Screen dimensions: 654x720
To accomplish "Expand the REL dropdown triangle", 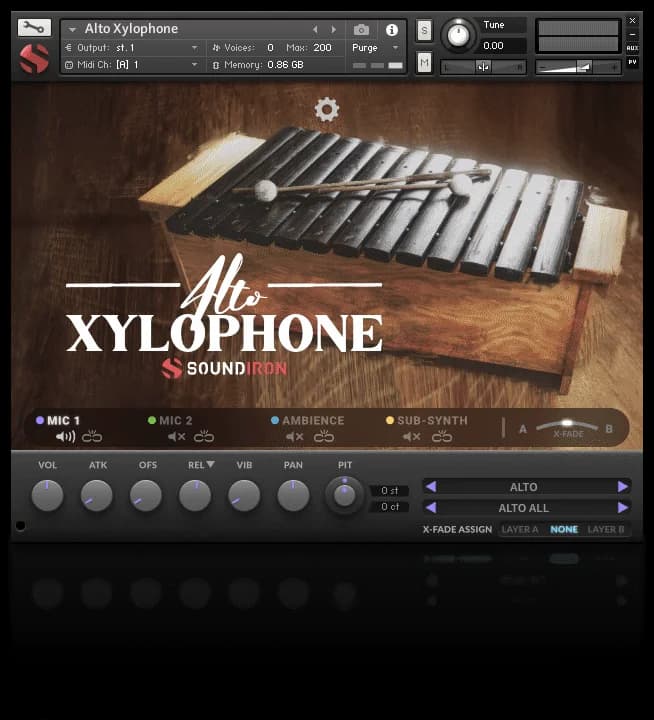I will [x=210, y=464].
